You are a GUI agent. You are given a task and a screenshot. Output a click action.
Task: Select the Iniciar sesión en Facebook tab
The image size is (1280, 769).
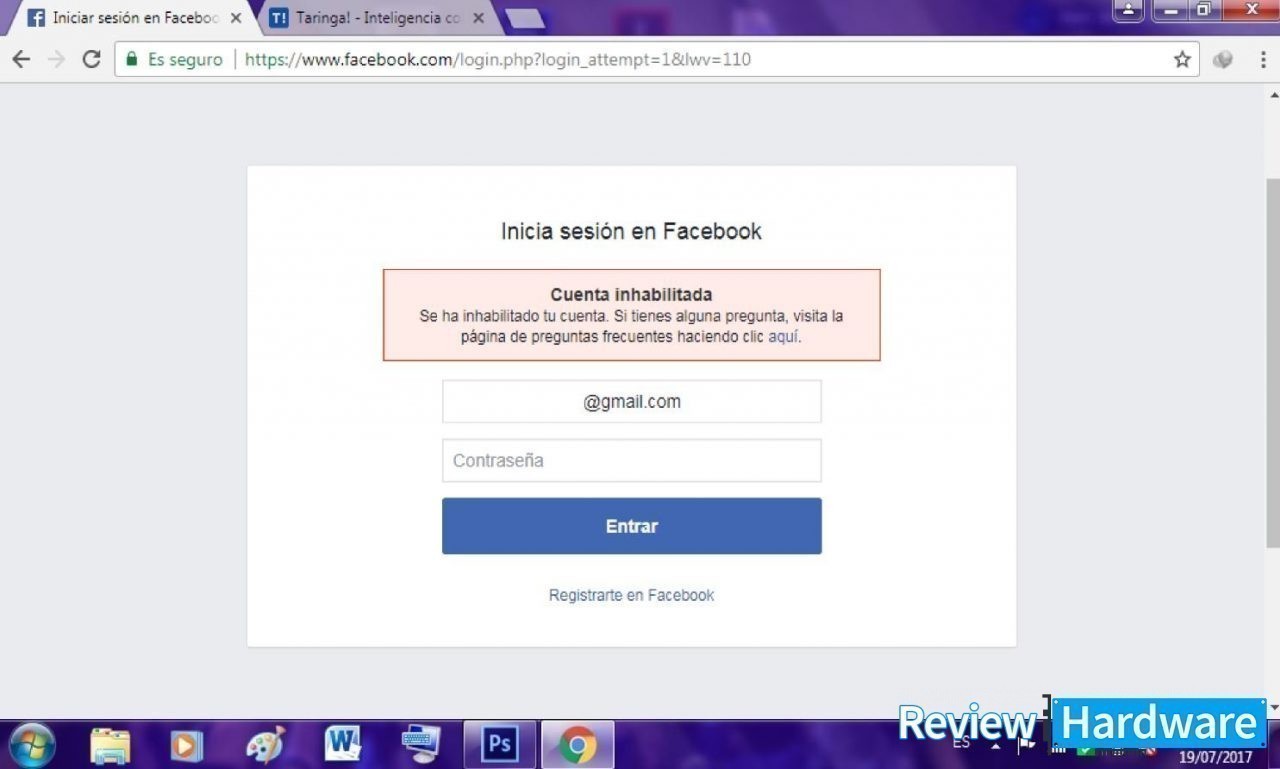135,18
